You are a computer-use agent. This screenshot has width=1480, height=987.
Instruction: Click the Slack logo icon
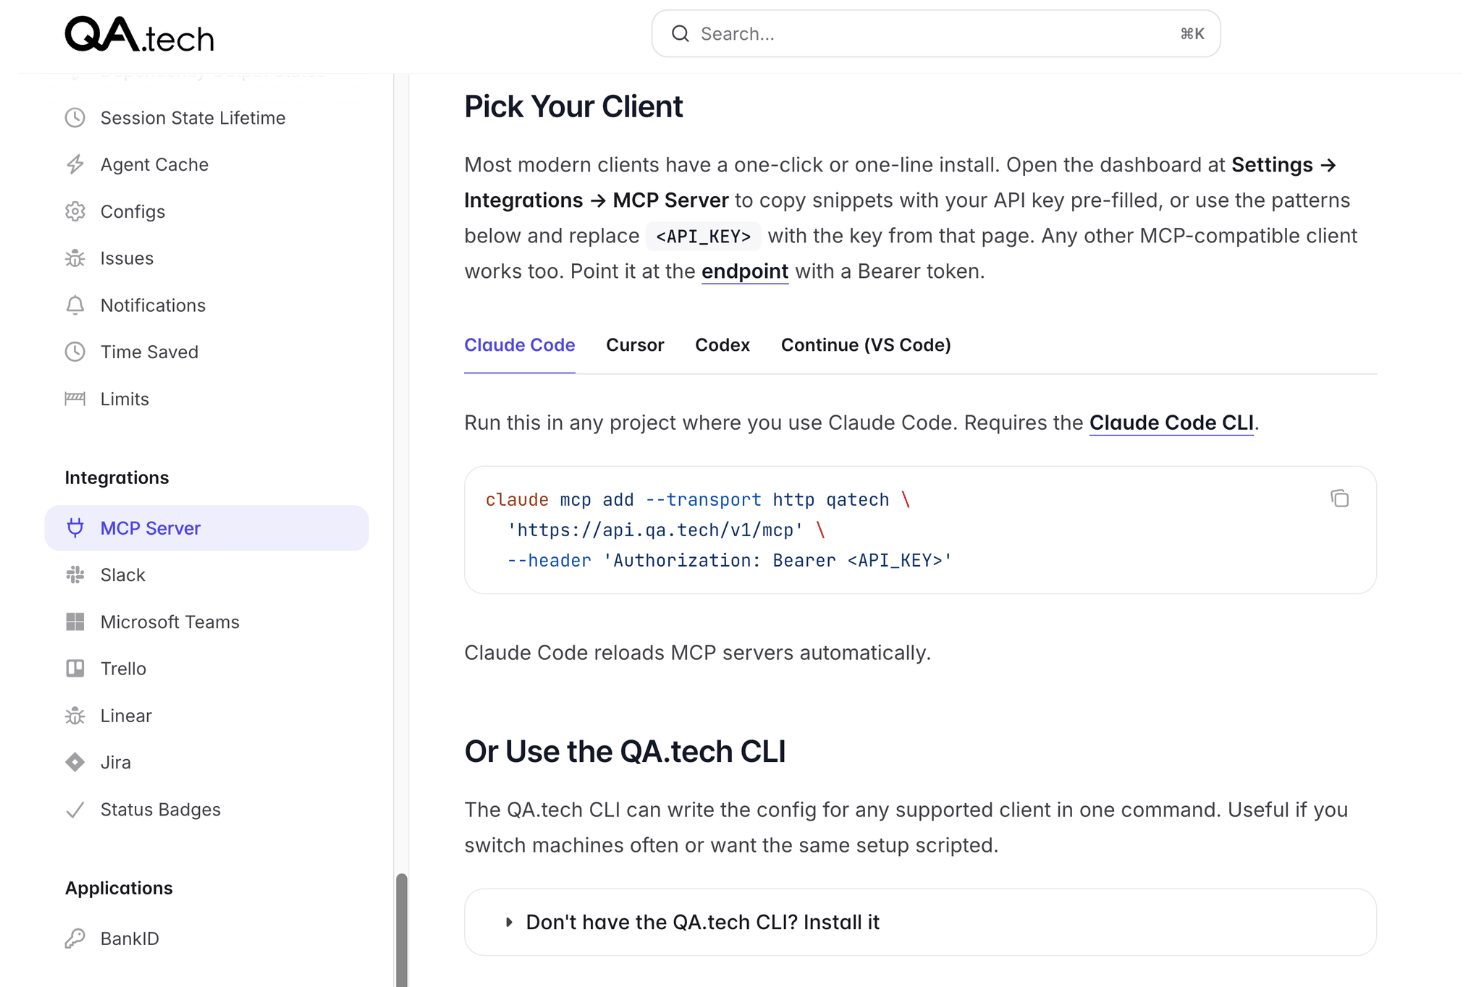(x=75, y=575)
